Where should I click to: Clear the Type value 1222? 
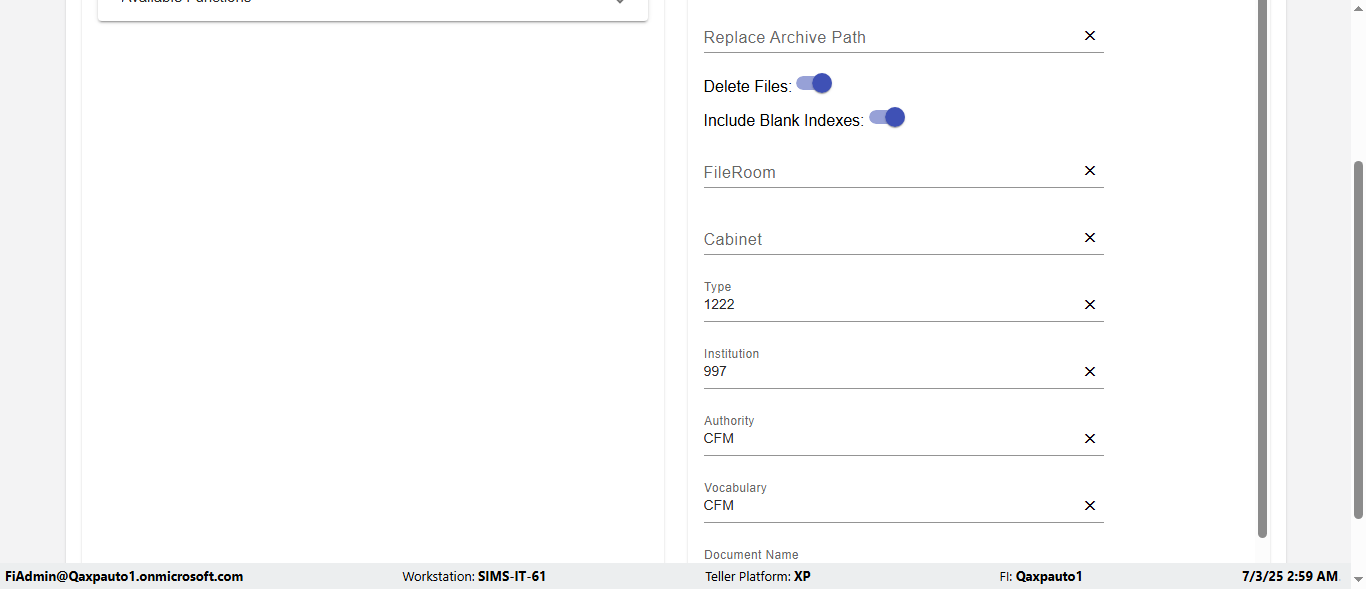coord(1090,305)
